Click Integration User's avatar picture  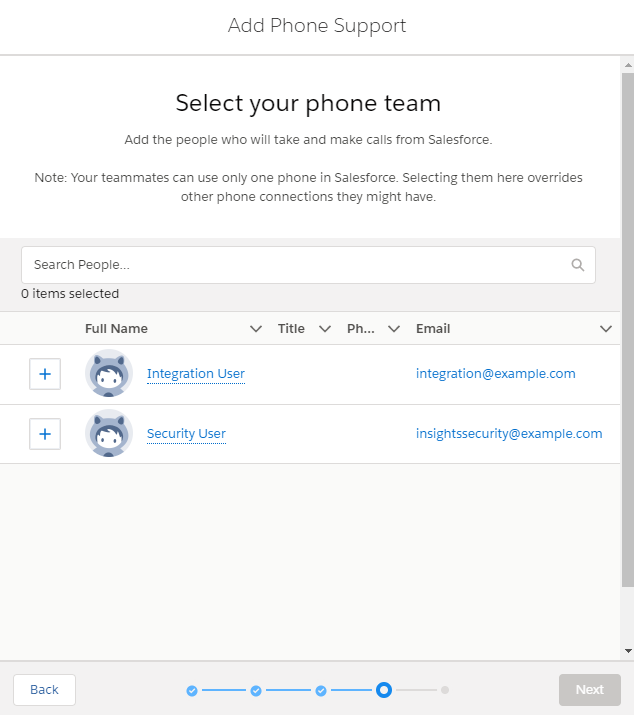tap(109, 373)
